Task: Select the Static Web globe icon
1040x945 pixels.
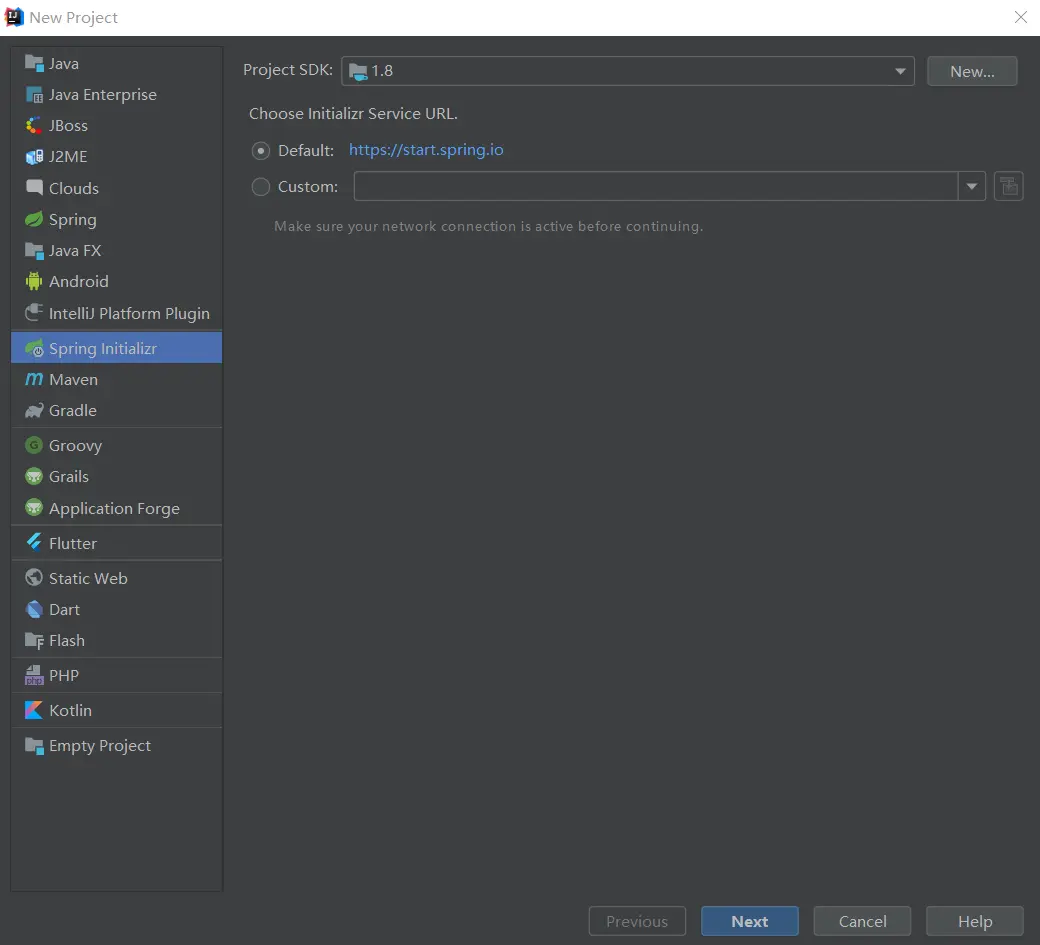Action: point(34,578)
